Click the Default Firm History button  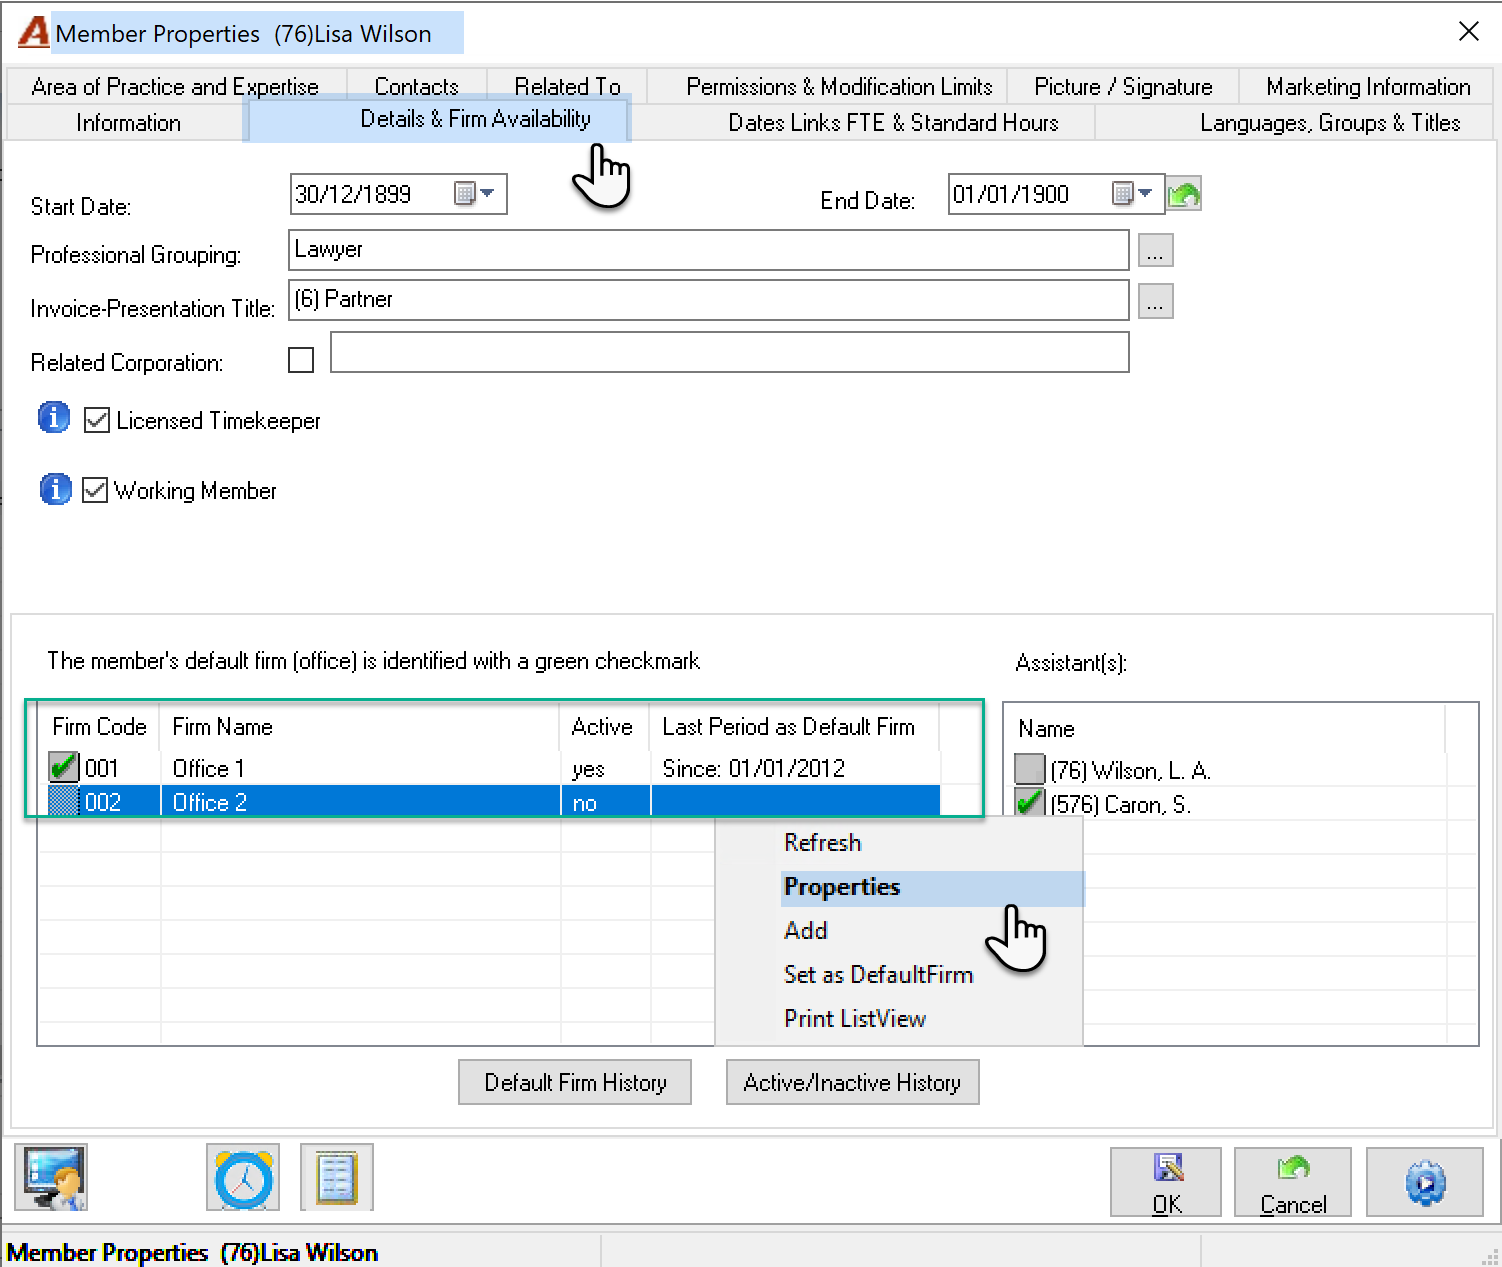575,1082
